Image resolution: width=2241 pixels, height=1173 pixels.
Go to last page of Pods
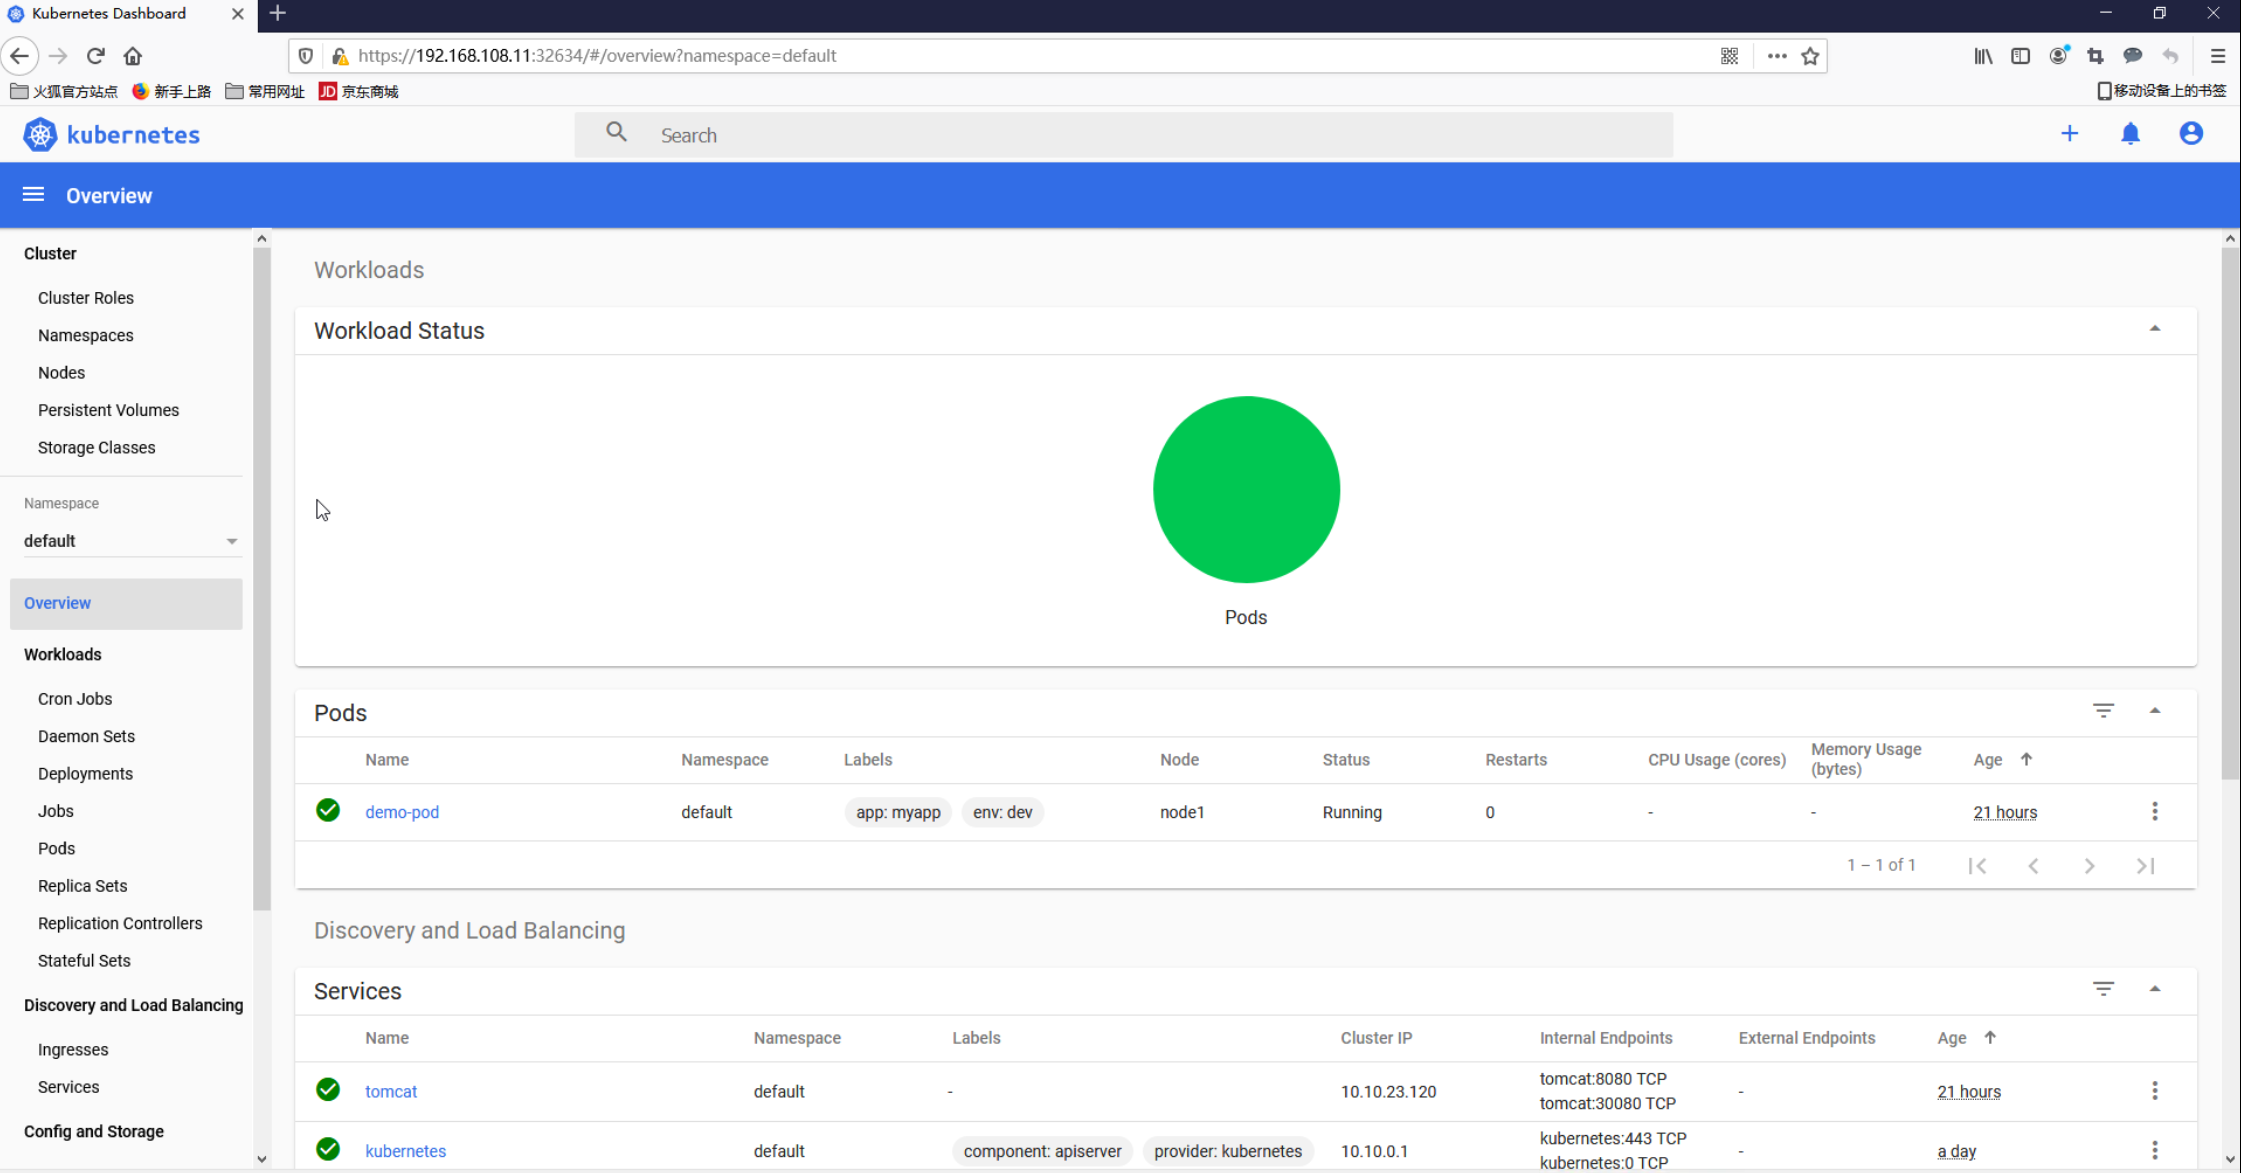(x=2145, y=866)
